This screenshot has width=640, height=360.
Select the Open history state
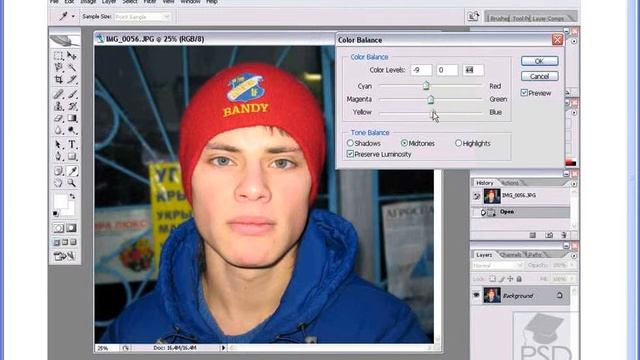[x=521, y=212]
